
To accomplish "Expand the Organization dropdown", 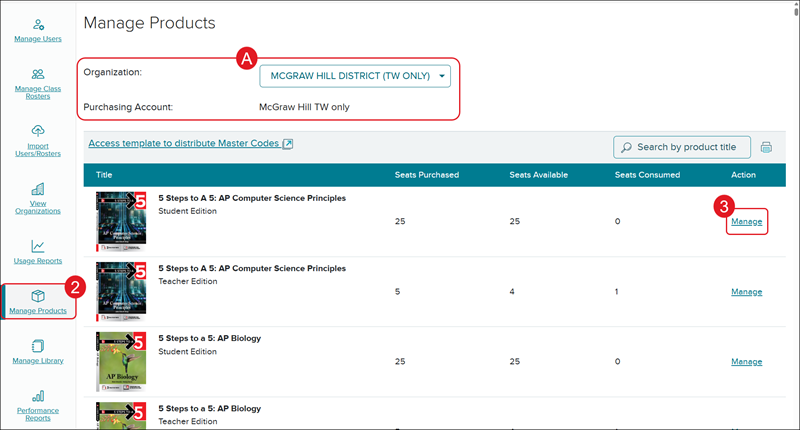I will coord(355,76).
